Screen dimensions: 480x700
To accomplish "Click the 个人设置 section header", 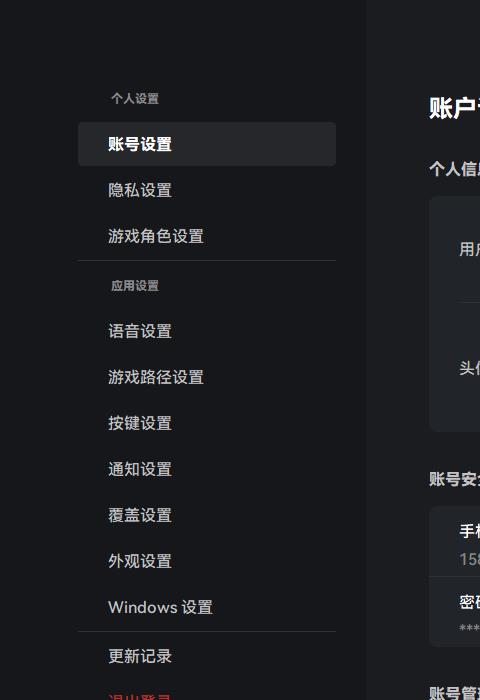I will click(x=135, y=99).
